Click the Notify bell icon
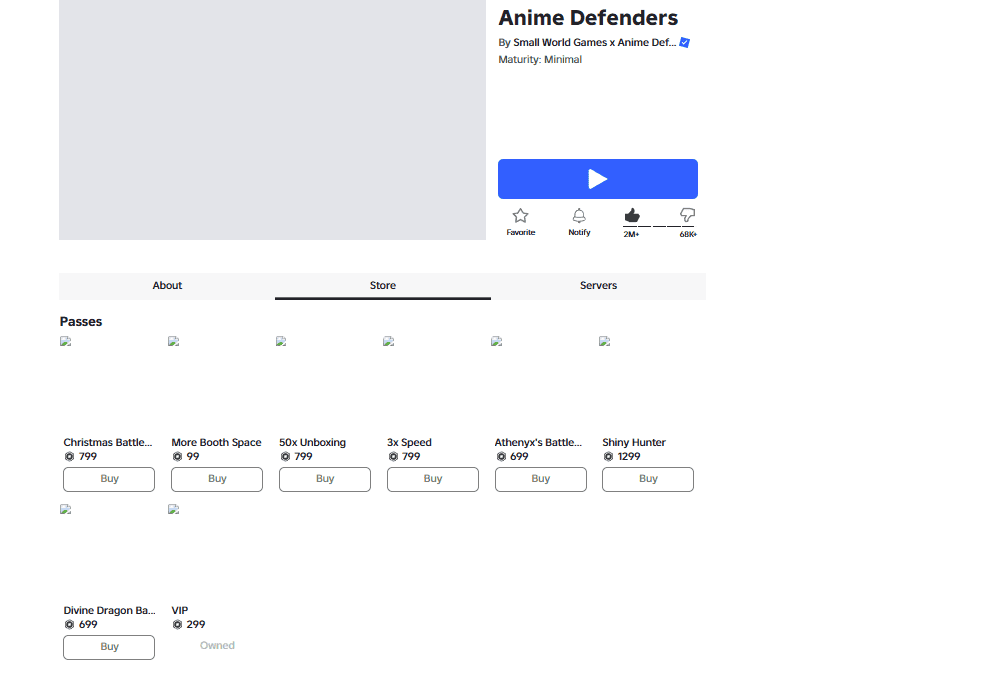The image size is (1000, 691). point(579,216)
